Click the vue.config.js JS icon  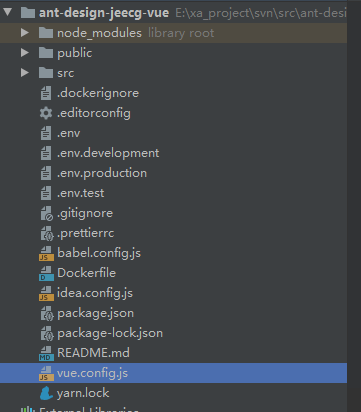[x=46, y=373]
